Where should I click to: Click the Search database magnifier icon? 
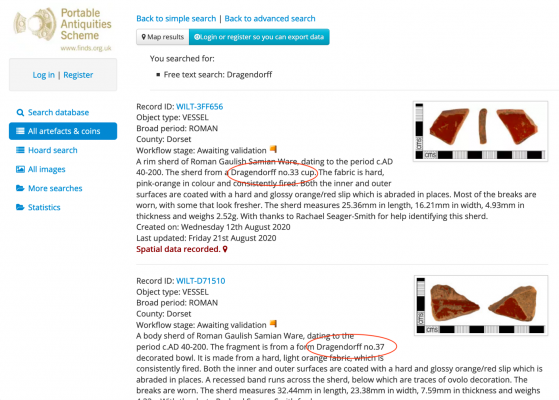click(x=20, y=113)
